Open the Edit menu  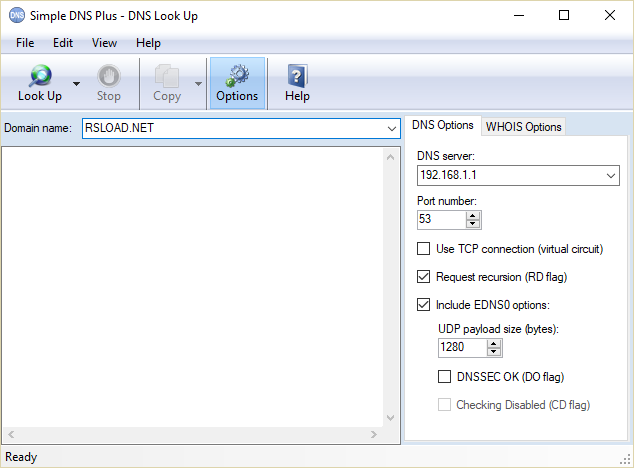click(63, 43)
